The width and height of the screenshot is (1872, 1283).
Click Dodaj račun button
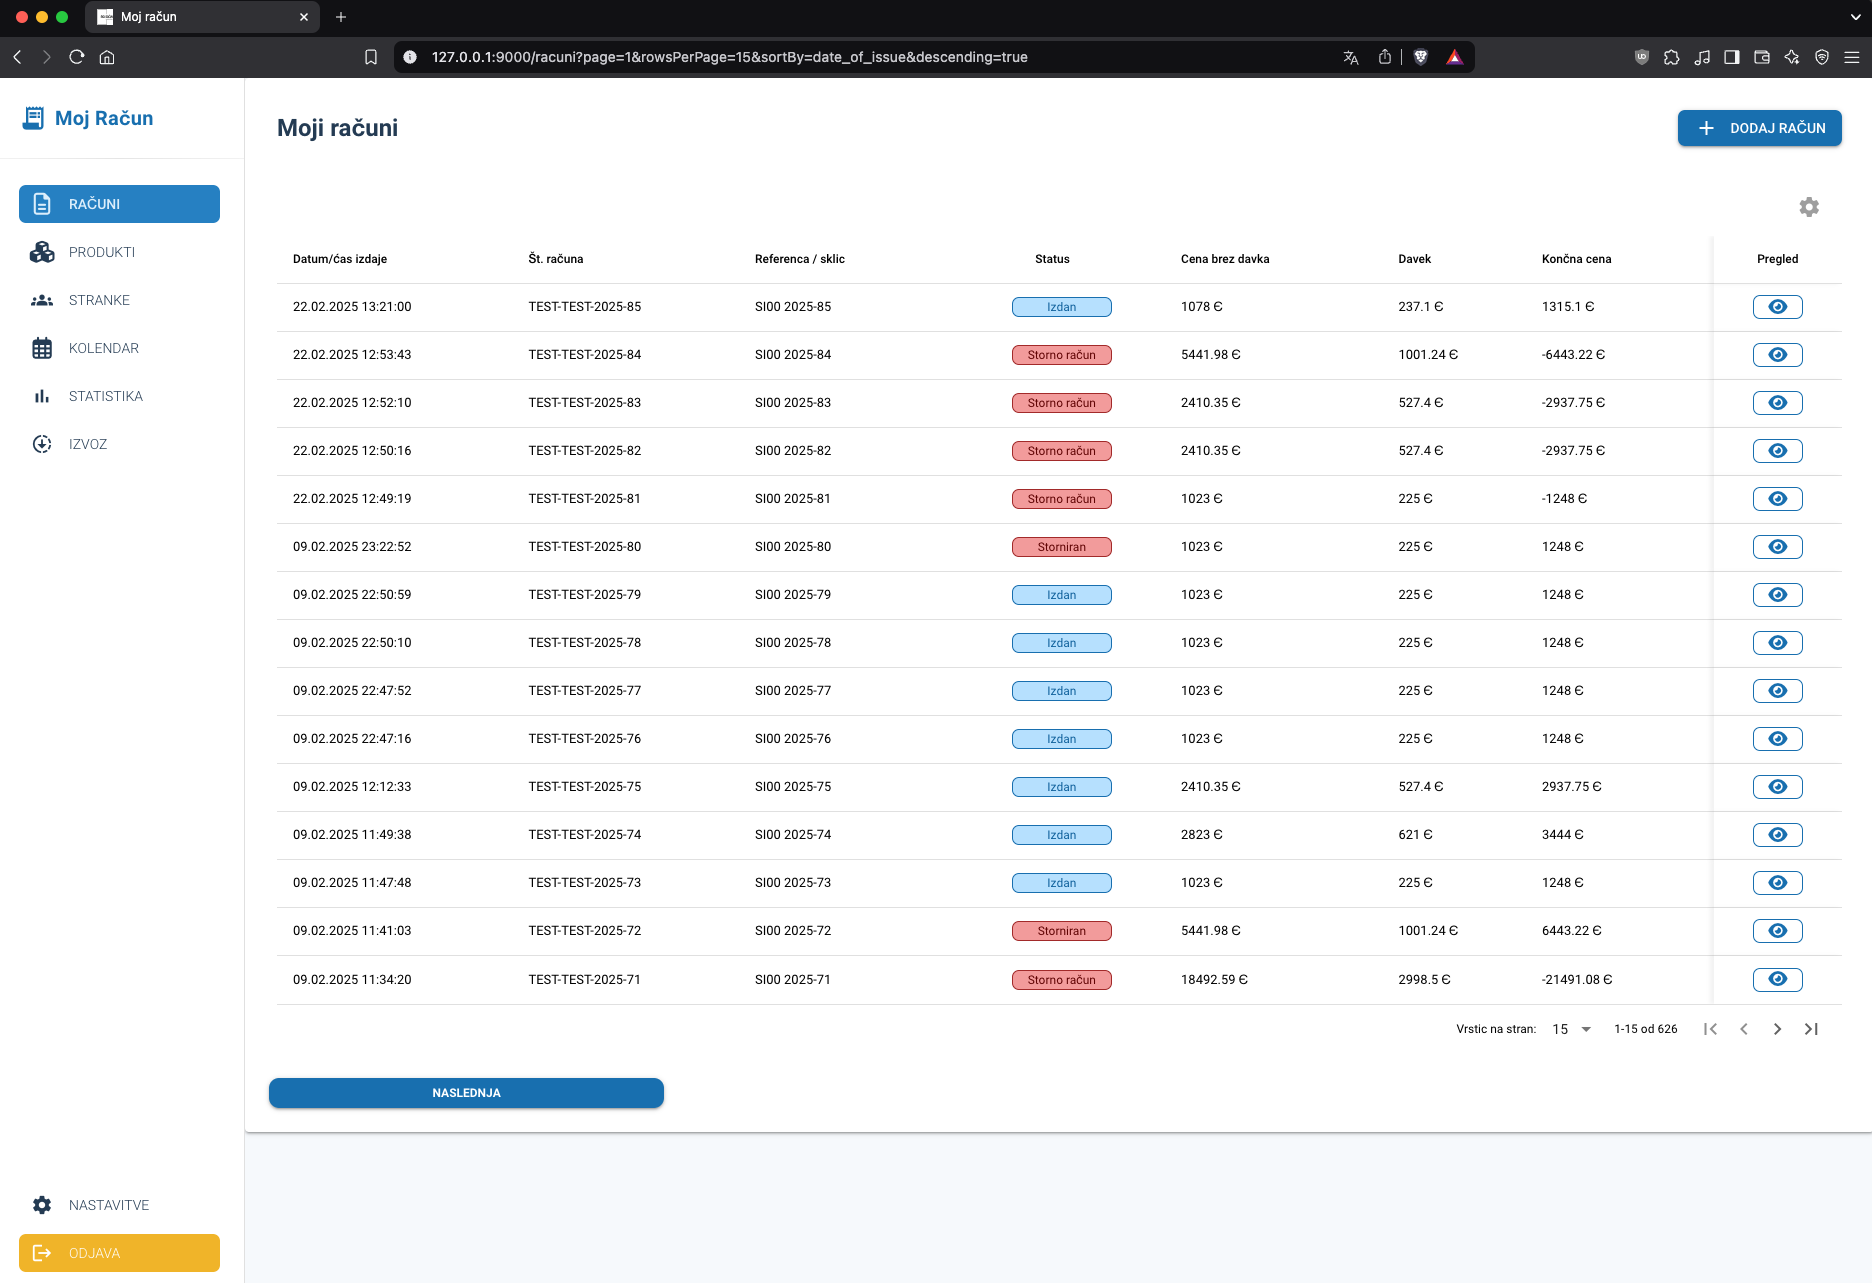[1759, 128]
